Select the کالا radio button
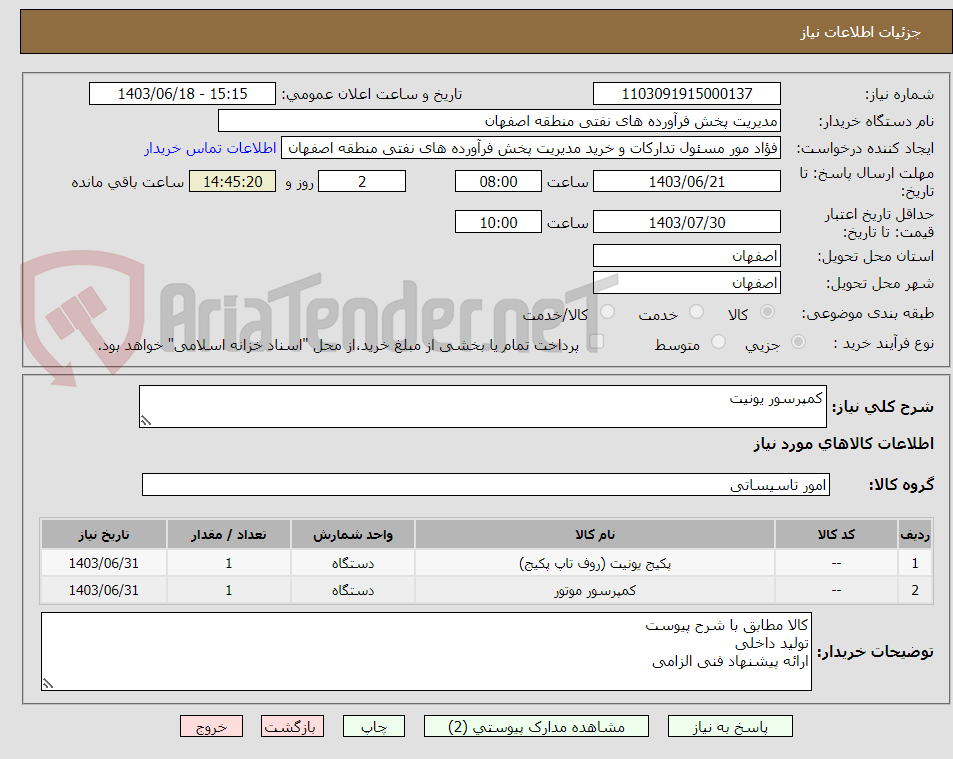 click(x=768, y=312)
